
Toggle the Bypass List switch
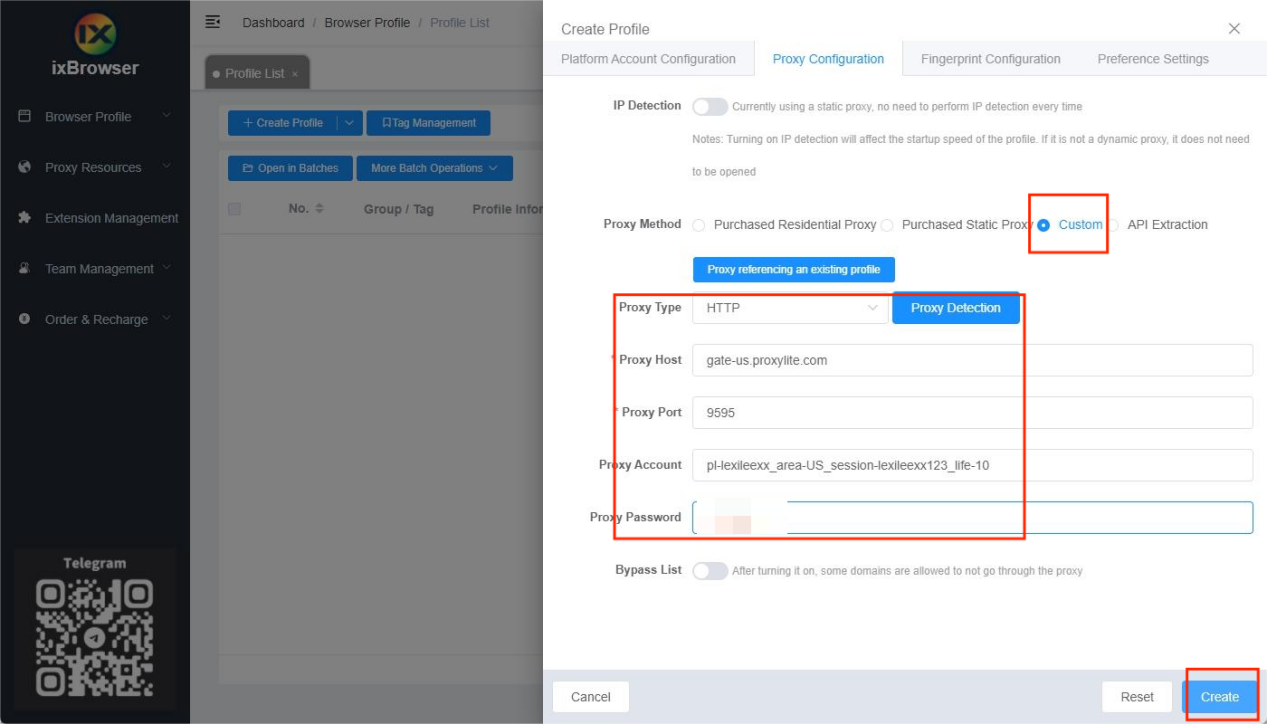pos(710,570)
